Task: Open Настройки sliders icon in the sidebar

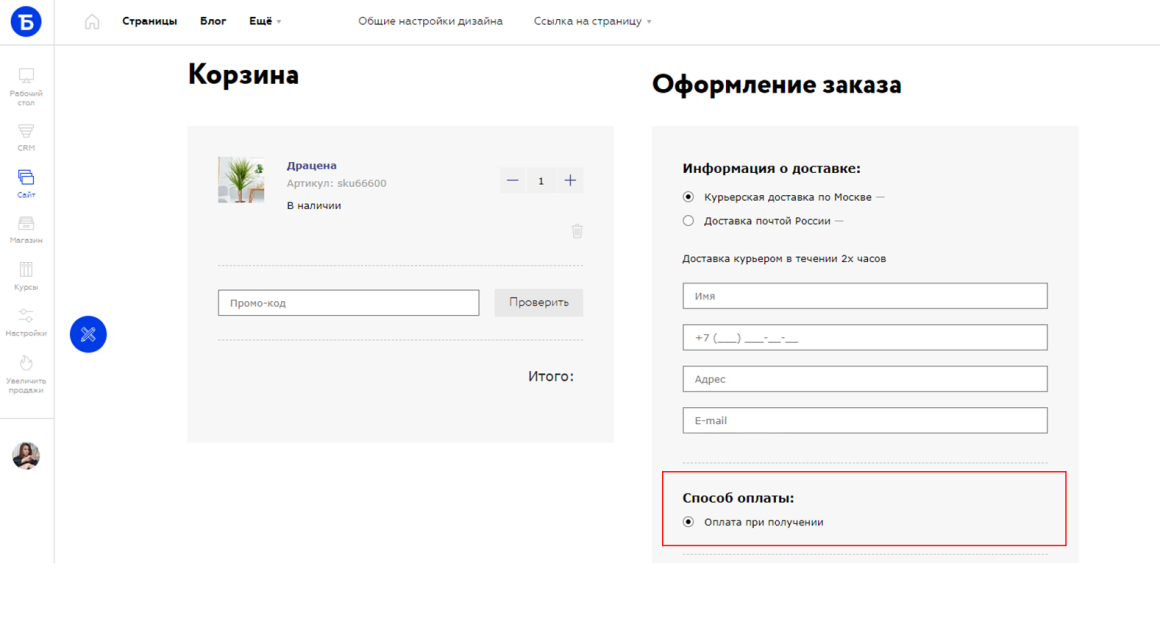Action: (26, 316)
